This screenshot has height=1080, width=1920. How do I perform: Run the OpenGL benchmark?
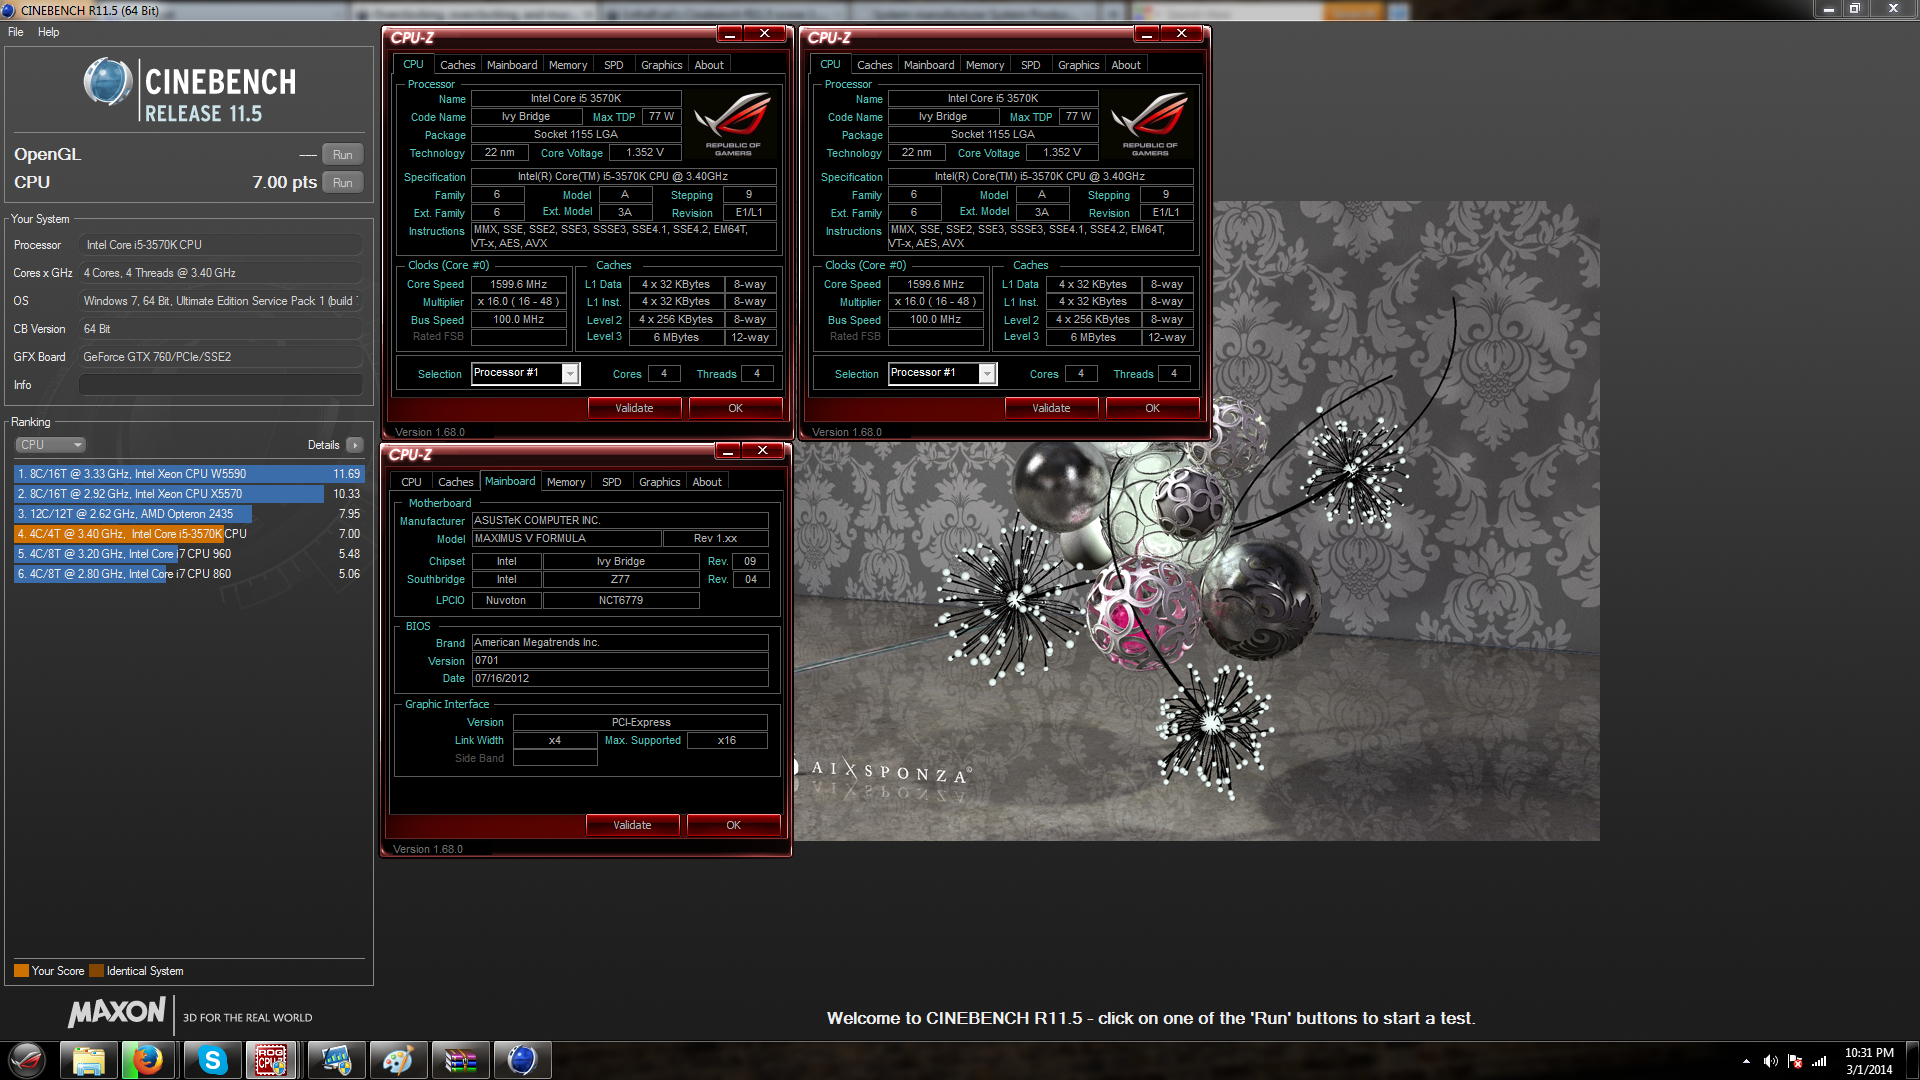[343, 155]
